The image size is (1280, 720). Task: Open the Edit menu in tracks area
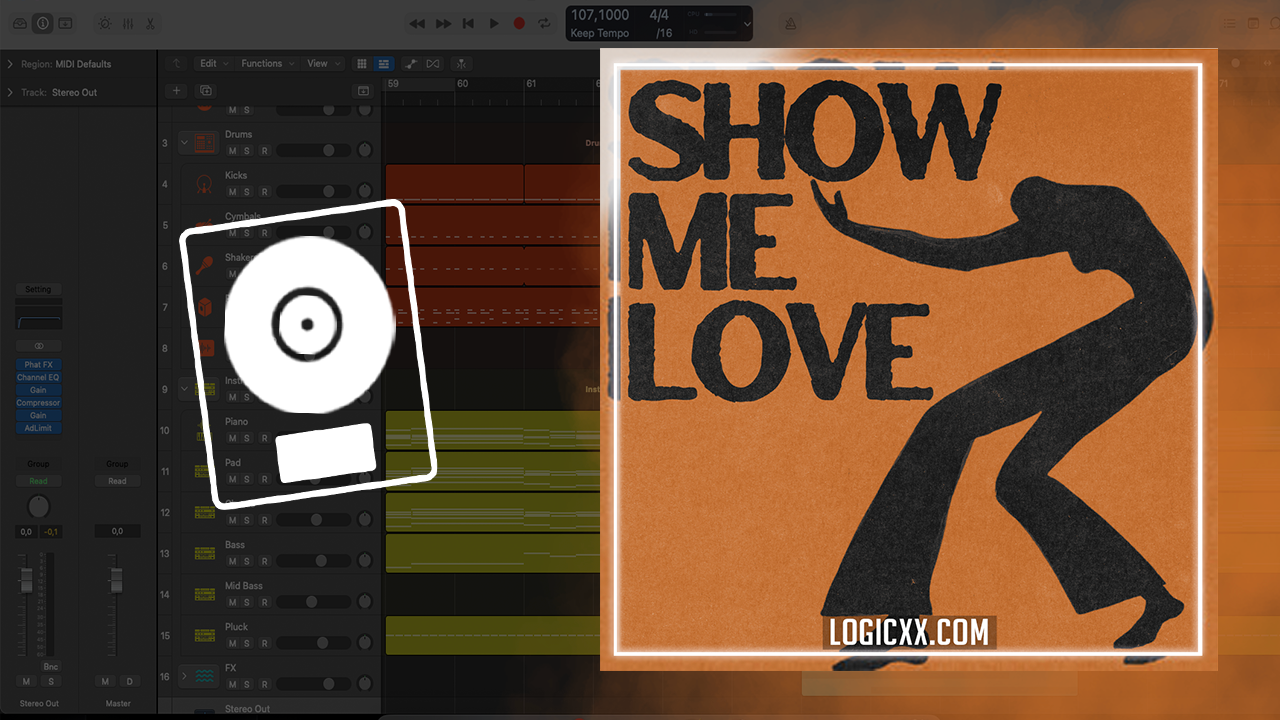[x=212, y=63]
